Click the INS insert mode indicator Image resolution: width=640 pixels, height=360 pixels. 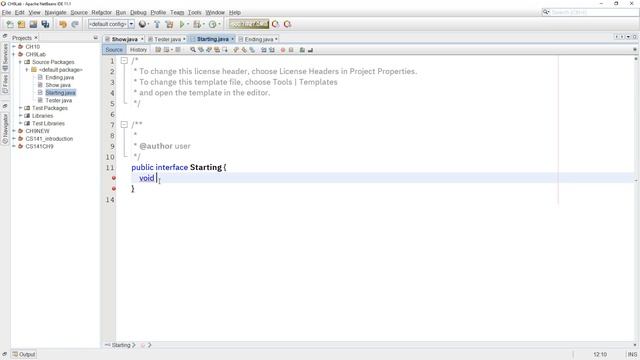click(632, 354)
